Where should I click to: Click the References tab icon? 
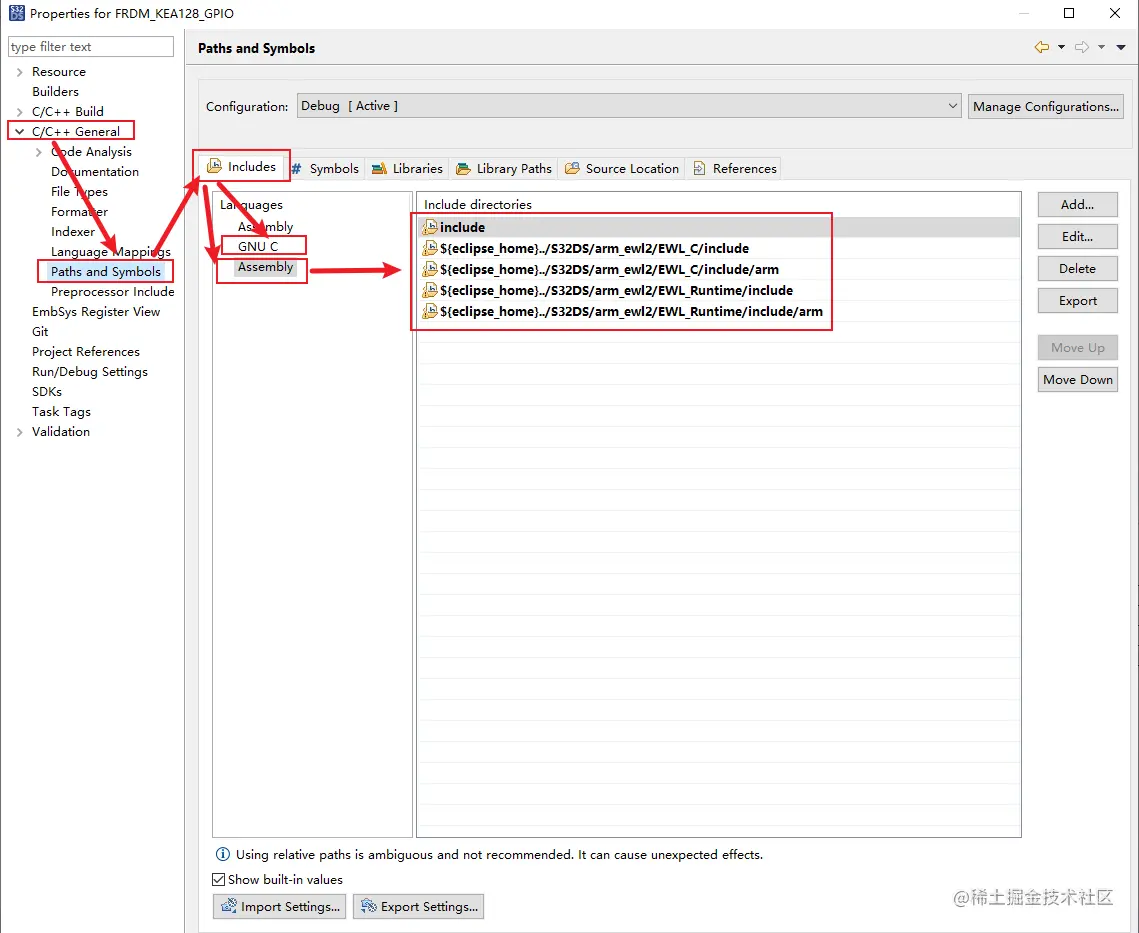pos(700,169)
